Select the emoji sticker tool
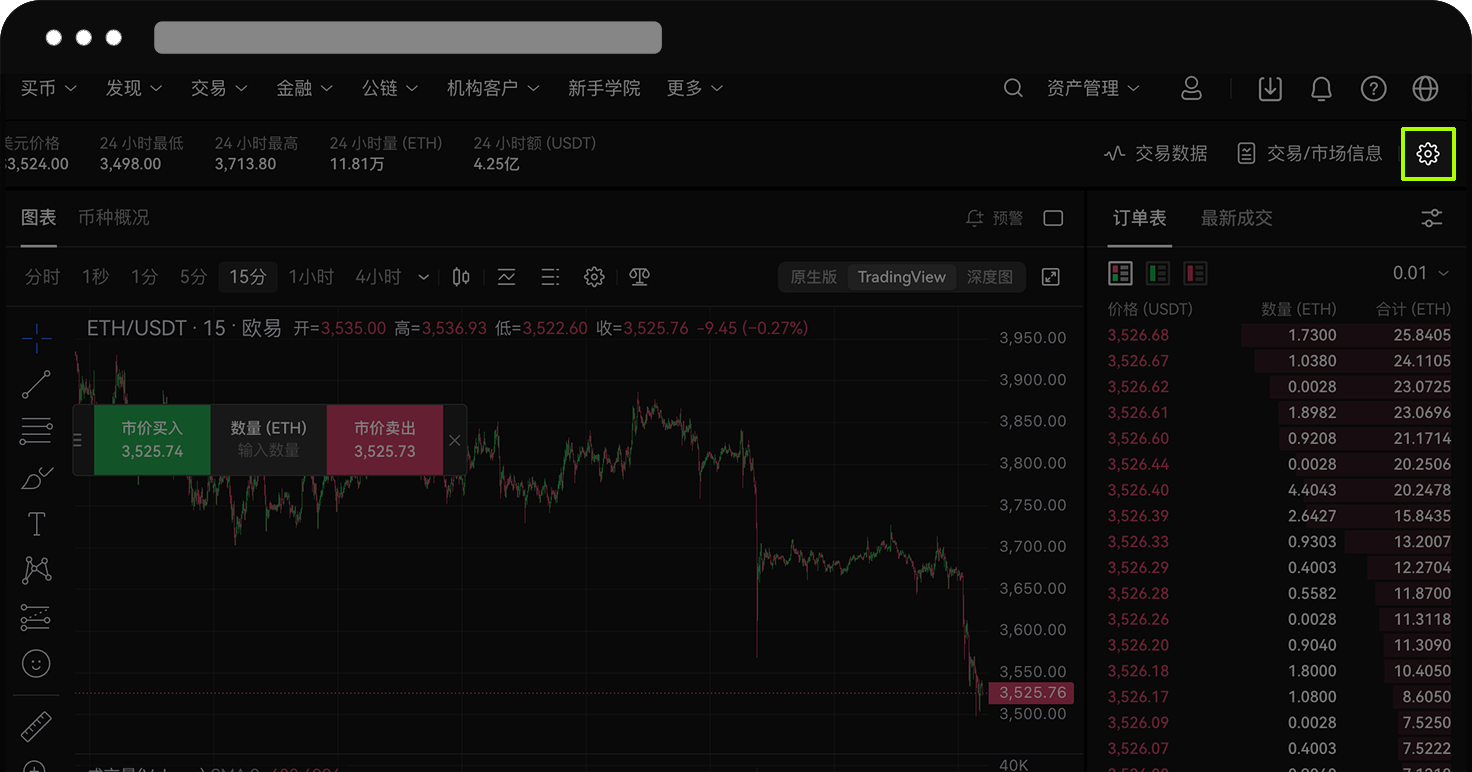Image resolution: width=1472 pixels, height=772 pixels. (36, 663)
